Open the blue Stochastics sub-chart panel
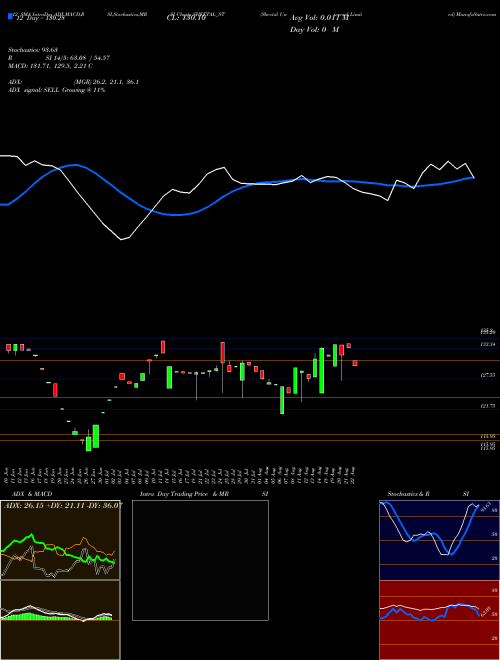This screenshot has width=500, height=660. point(439,540)
